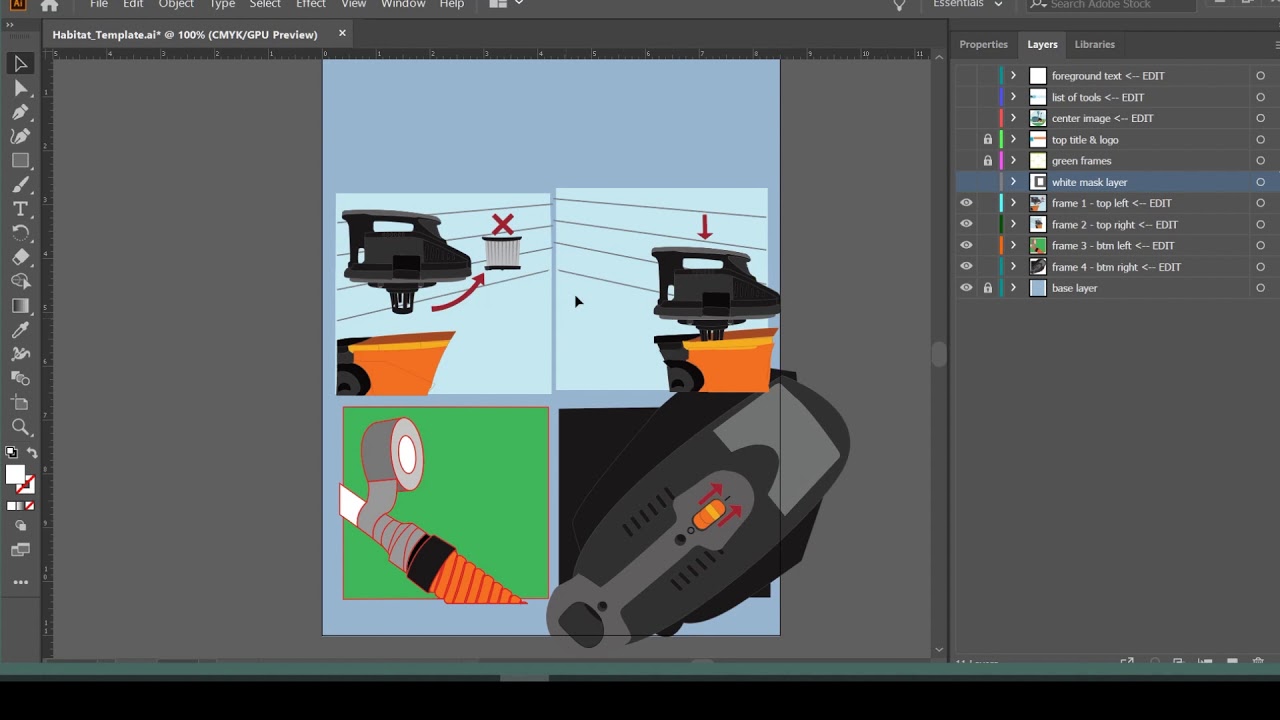Screen dimensions: 1280x720
Task: Select the Type tool
Action: click(x=20, y=209)
